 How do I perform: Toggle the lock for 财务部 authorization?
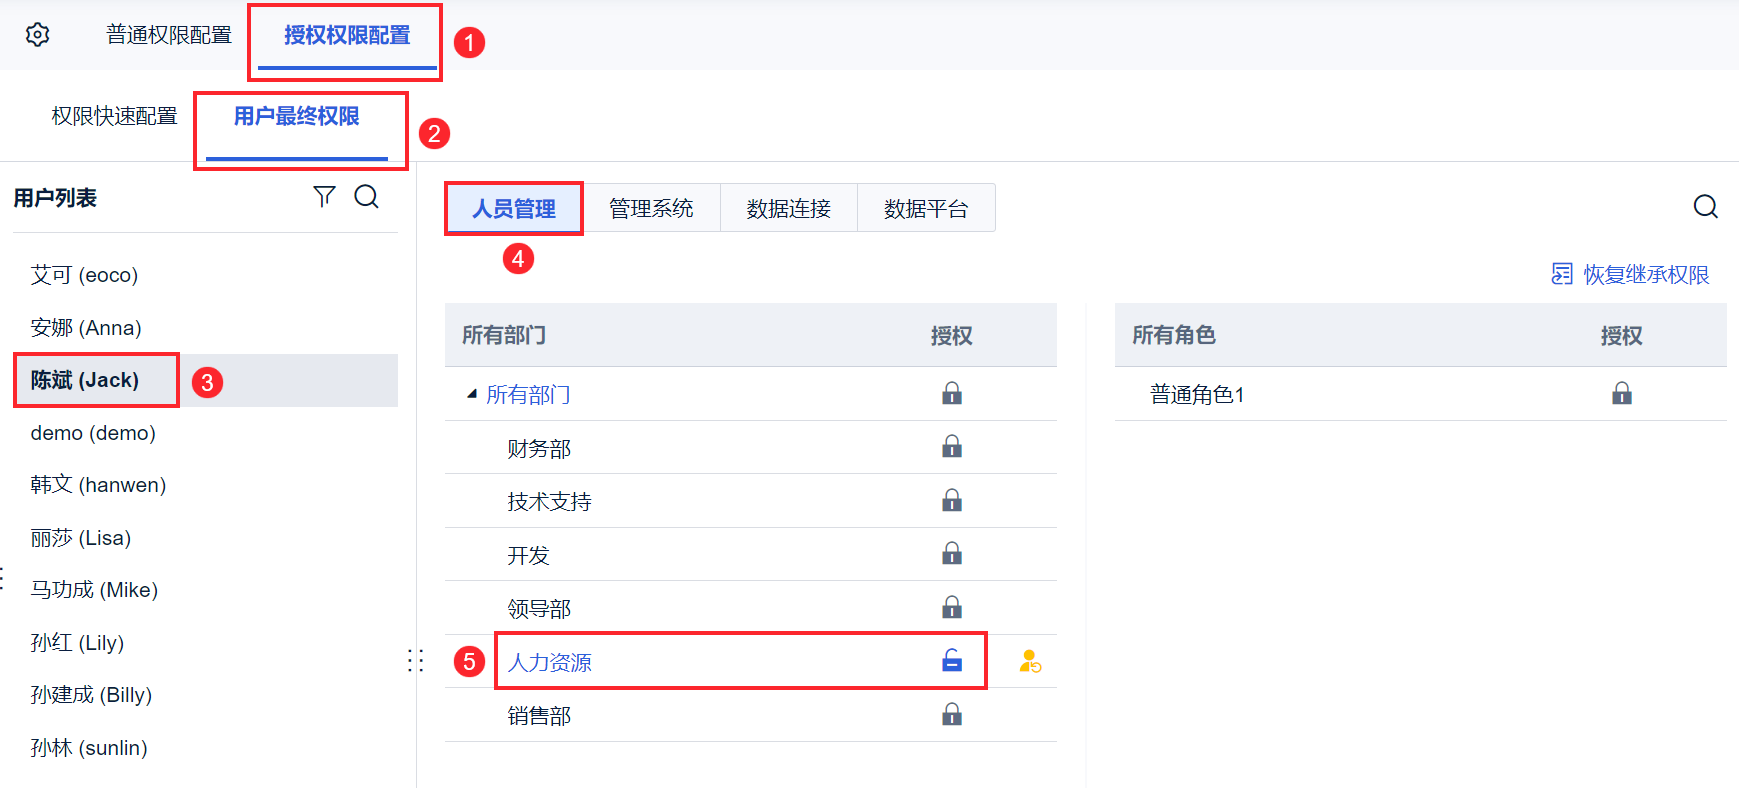click(952, 447)
